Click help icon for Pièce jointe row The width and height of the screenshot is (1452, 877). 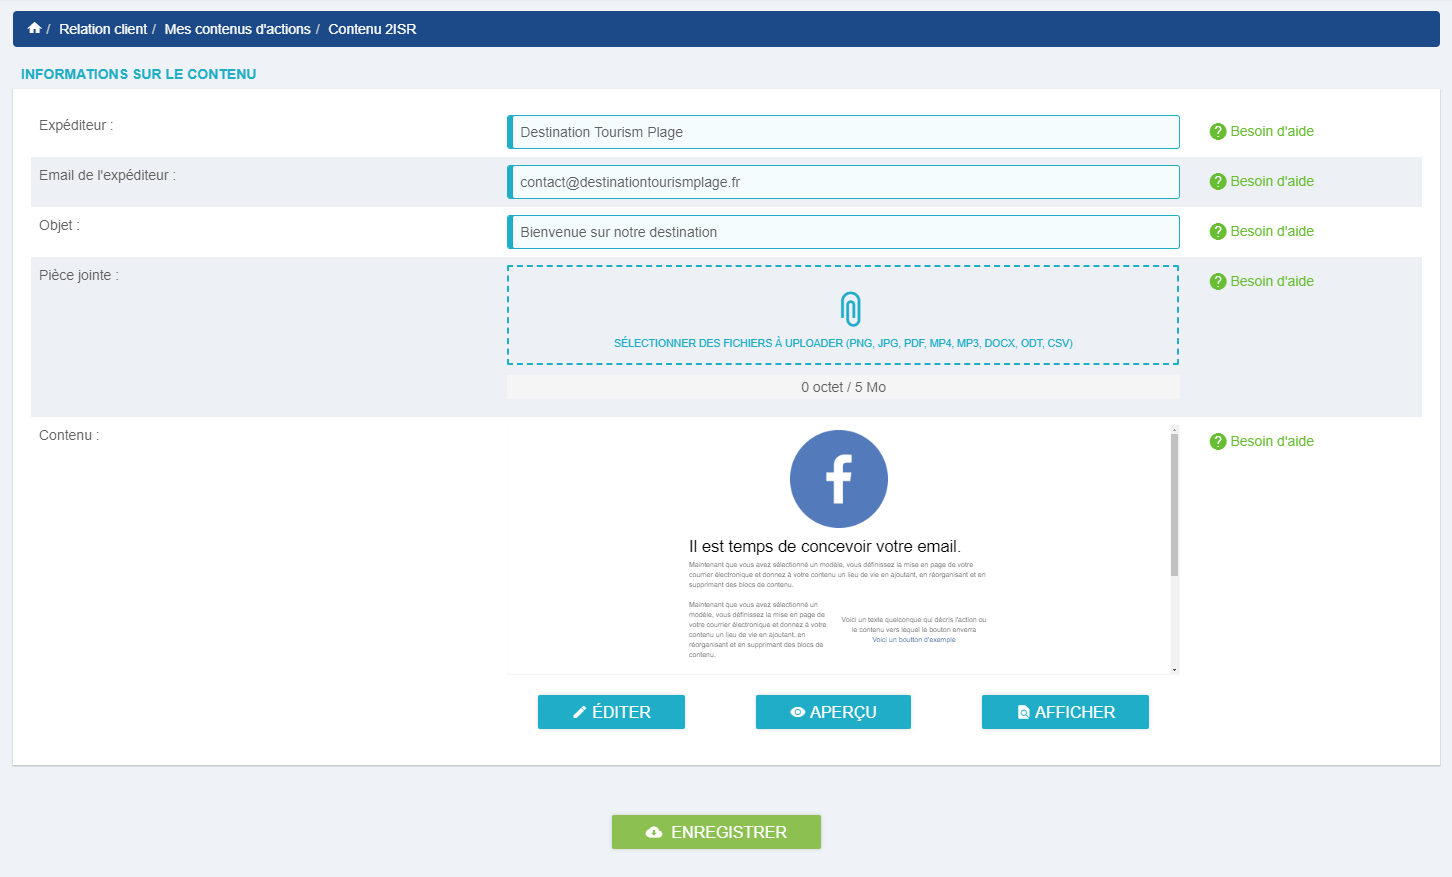[x=1217, y=282]
